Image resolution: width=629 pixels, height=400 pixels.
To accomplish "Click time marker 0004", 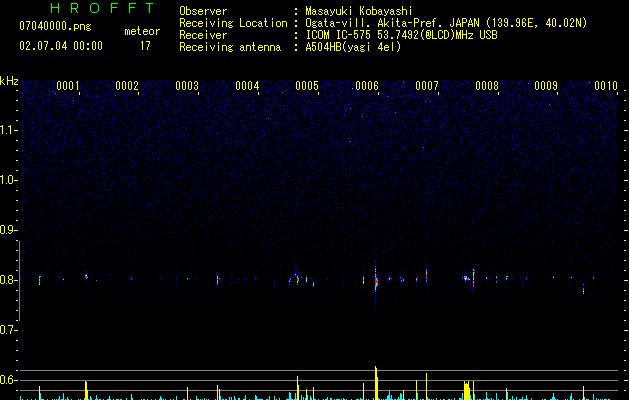I will [247, 86].
